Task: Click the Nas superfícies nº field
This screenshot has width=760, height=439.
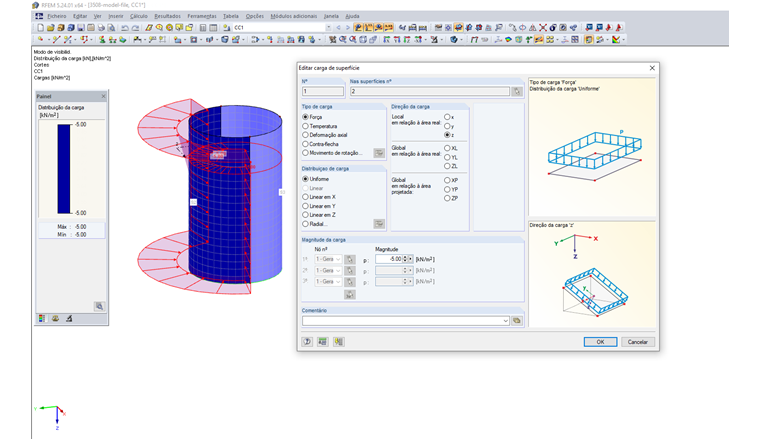Action: 430,91
